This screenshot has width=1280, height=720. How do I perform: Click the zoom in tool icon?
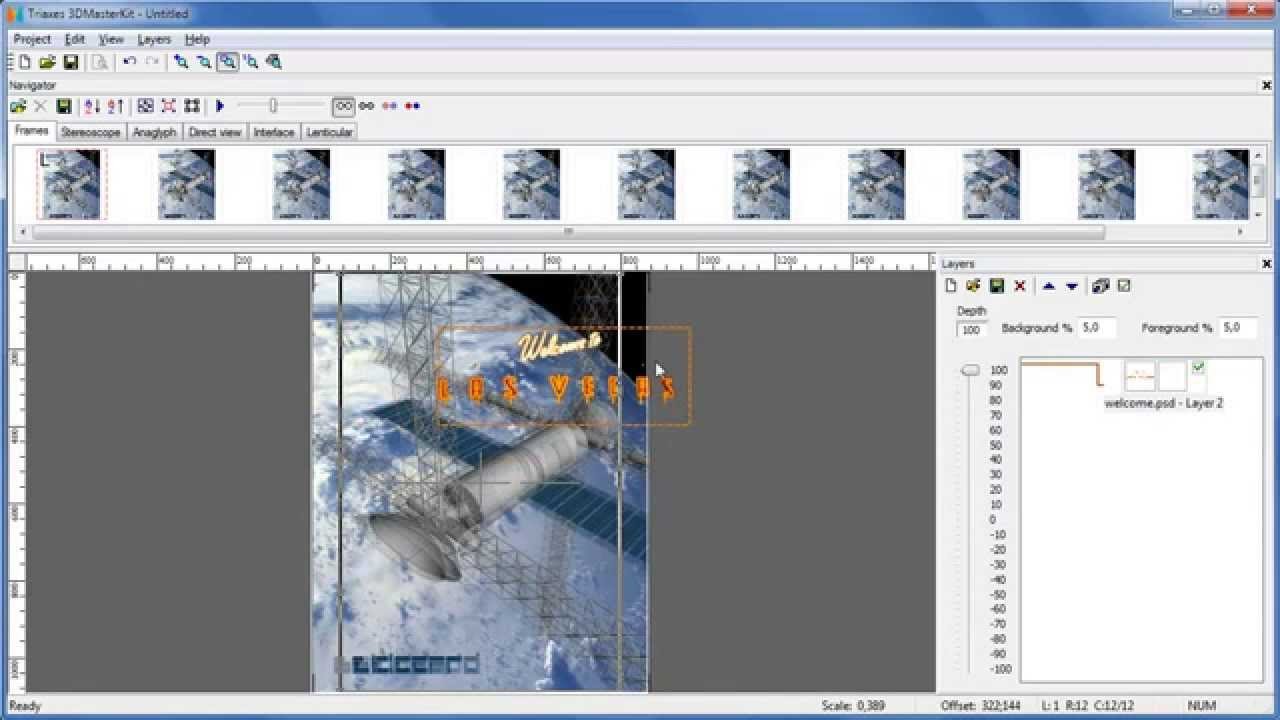181,62
